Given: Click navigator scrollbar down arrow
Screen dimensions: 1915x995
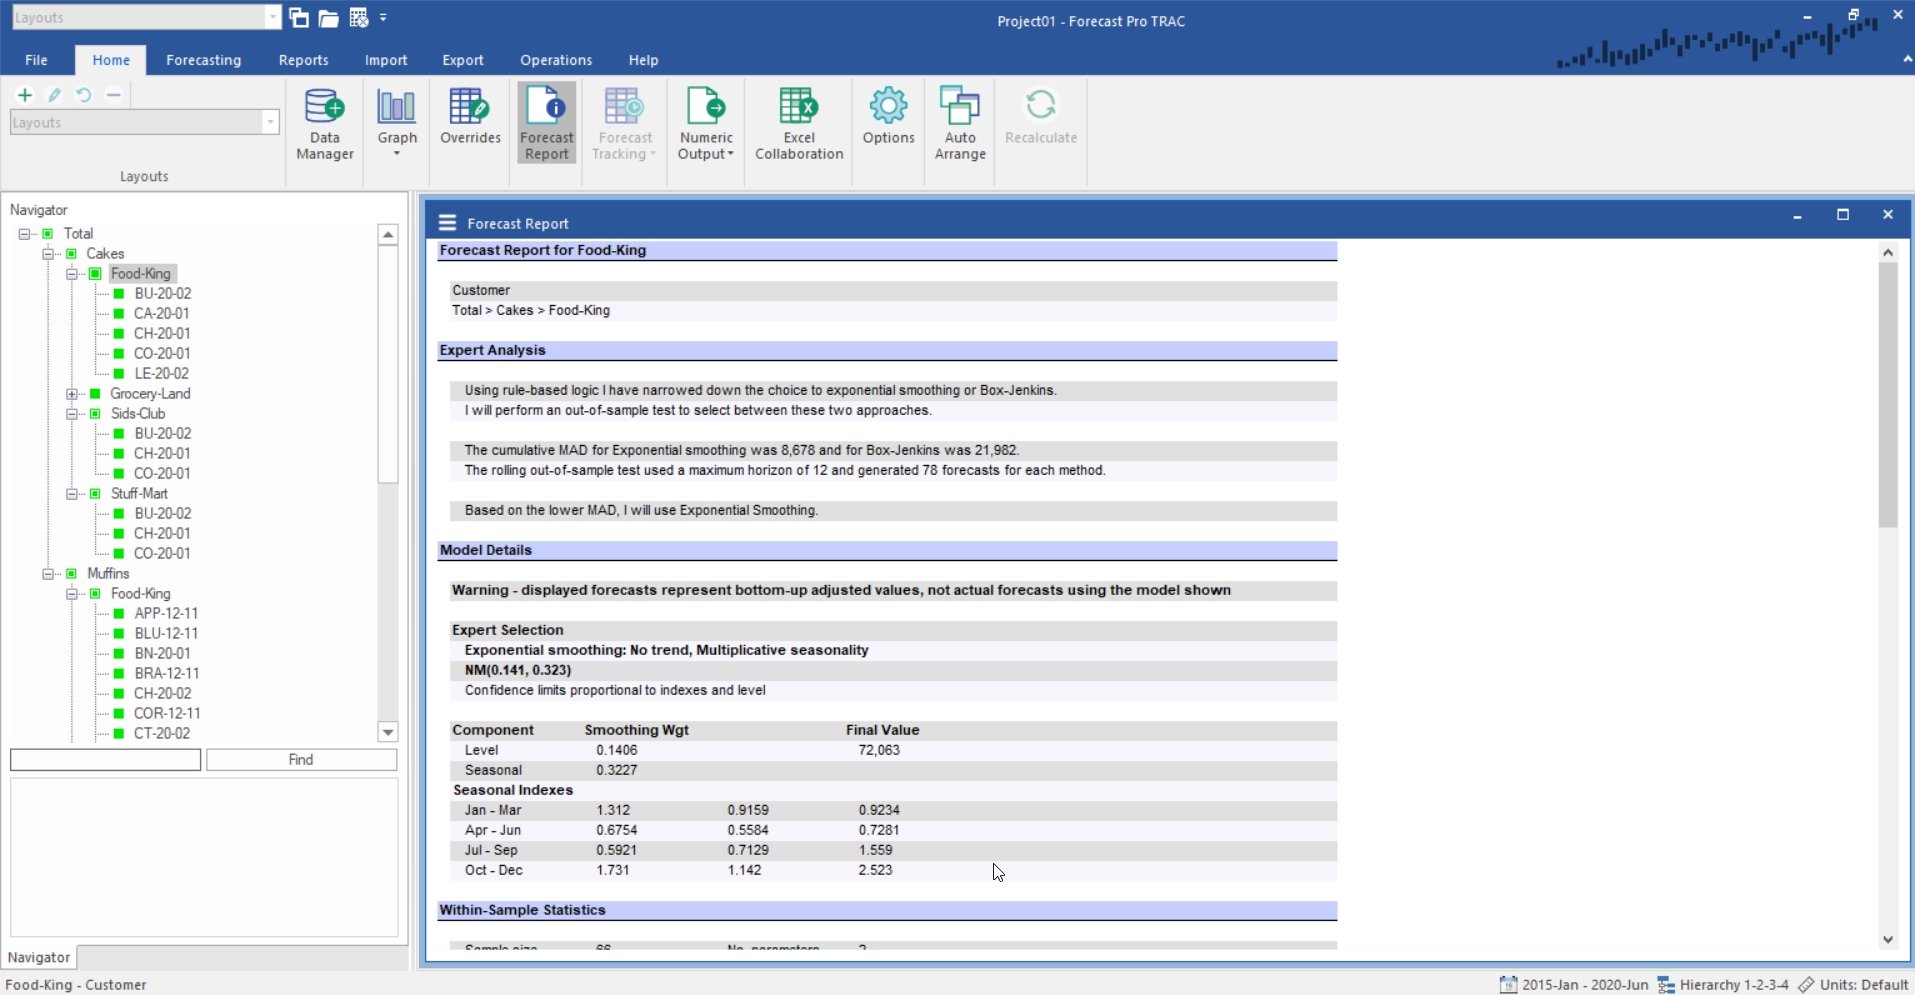Looking at the screenshot, I should (x=388, y=732).
